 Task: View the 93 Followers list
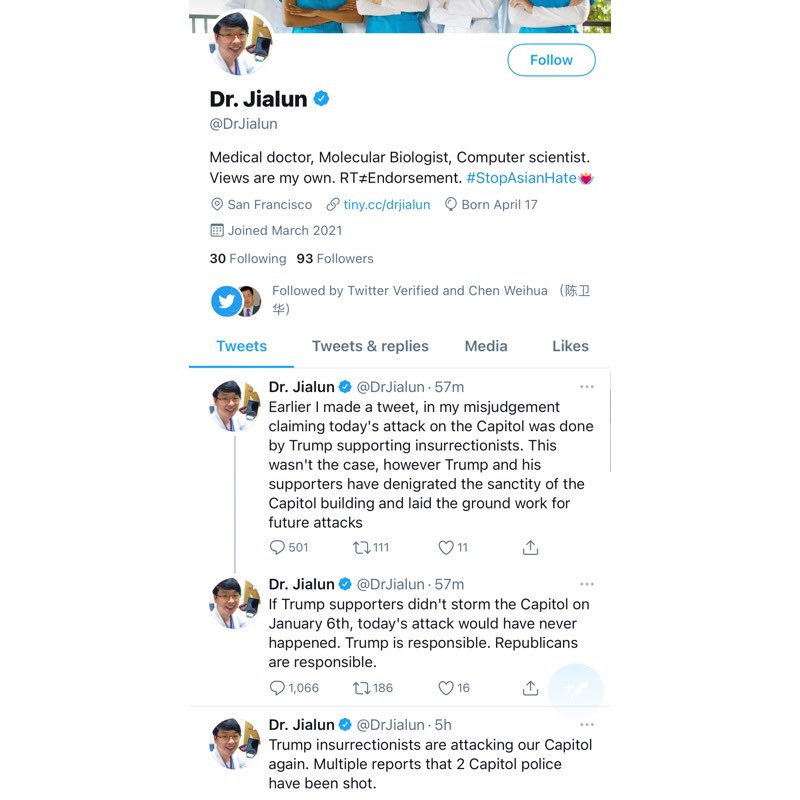335,259
